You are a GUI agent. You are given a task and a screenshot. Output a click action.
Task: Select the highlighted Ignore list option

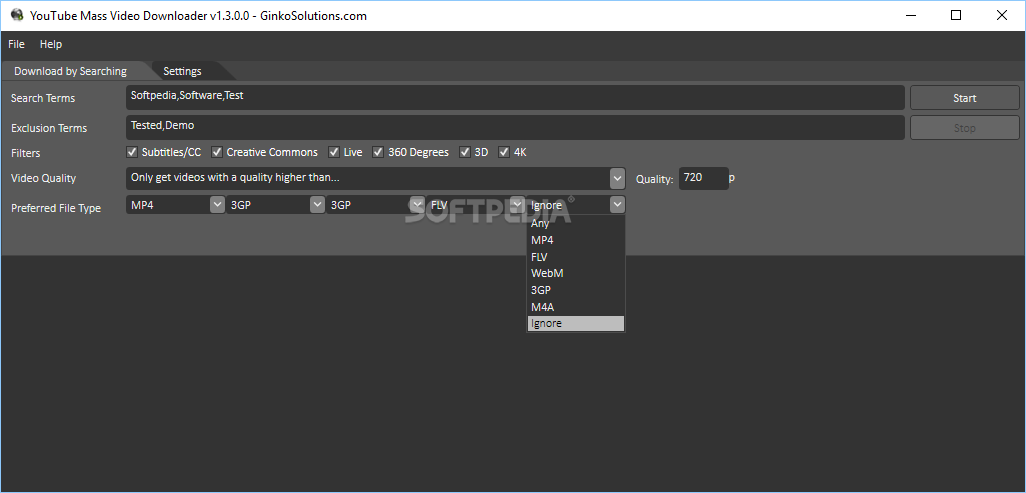[576, 323]
